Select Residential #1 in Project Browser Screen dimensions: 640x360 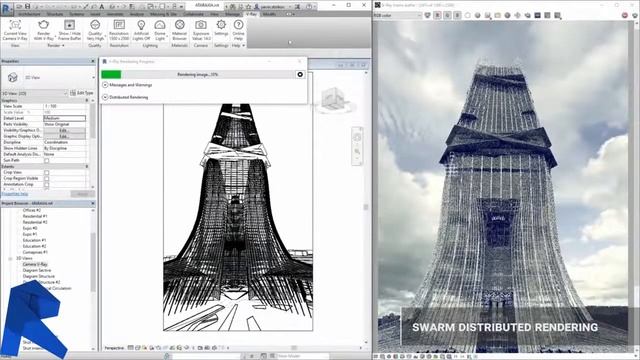point(35,216)
